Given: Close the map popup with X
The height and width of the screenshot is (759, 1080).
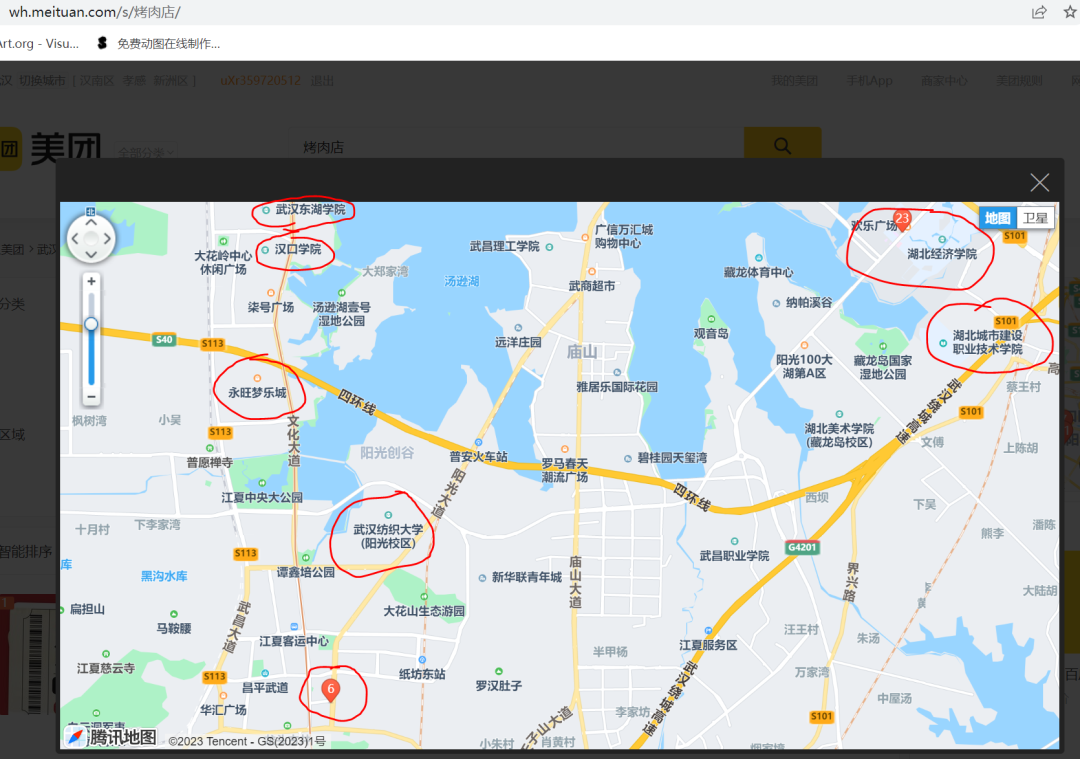Looking at the screenshot, I should (1039, 183).
